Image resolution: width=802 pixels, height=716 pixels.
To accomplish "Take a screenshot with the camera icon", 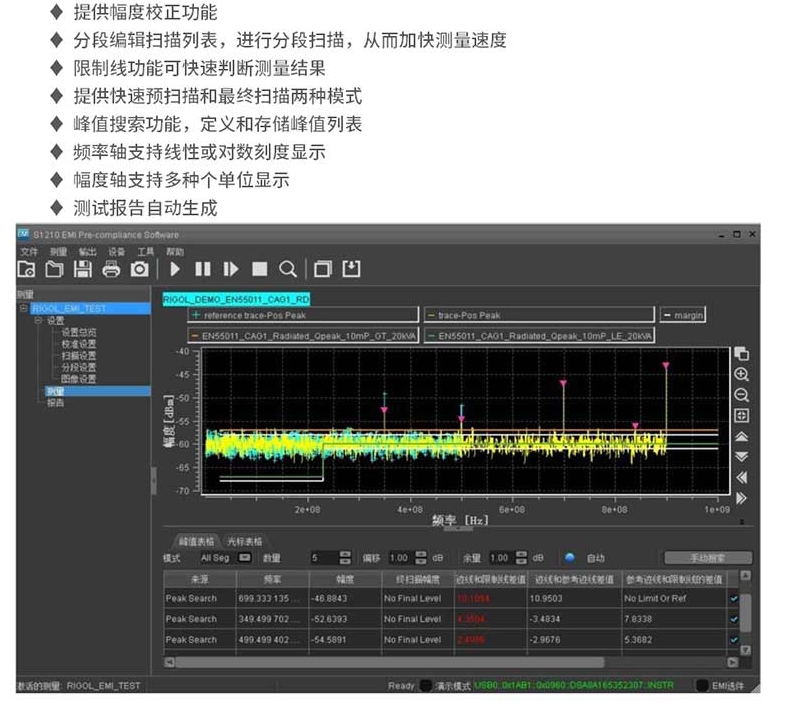I will (139, 269).
